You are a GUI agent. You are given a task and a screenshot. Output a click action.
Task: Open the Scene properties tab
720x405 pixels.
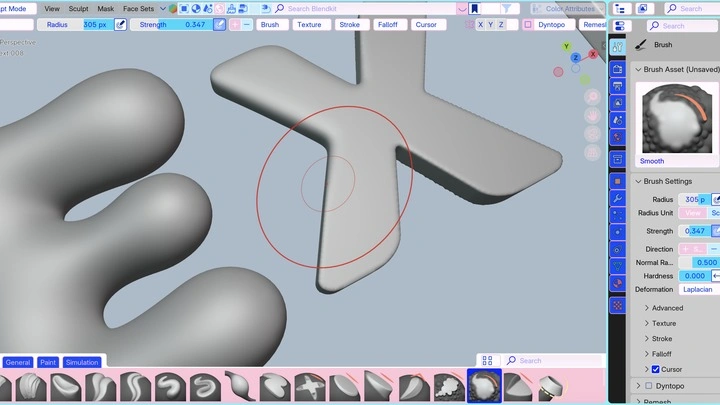pyautogui.click(x=618, y=120)
